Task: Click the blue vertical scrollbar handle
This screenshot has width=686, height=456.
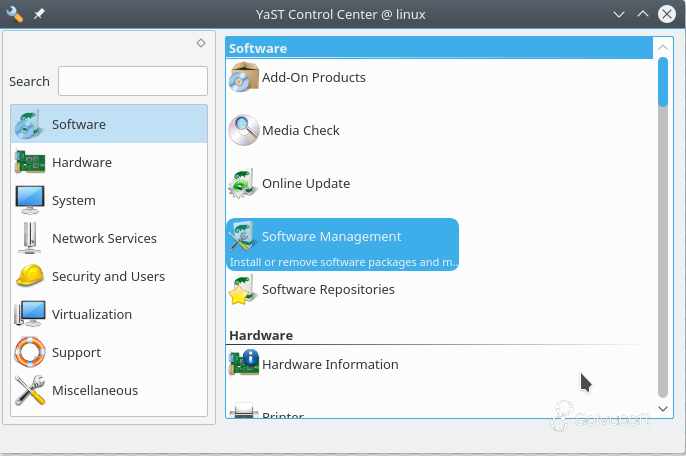Action: (663, 82)
